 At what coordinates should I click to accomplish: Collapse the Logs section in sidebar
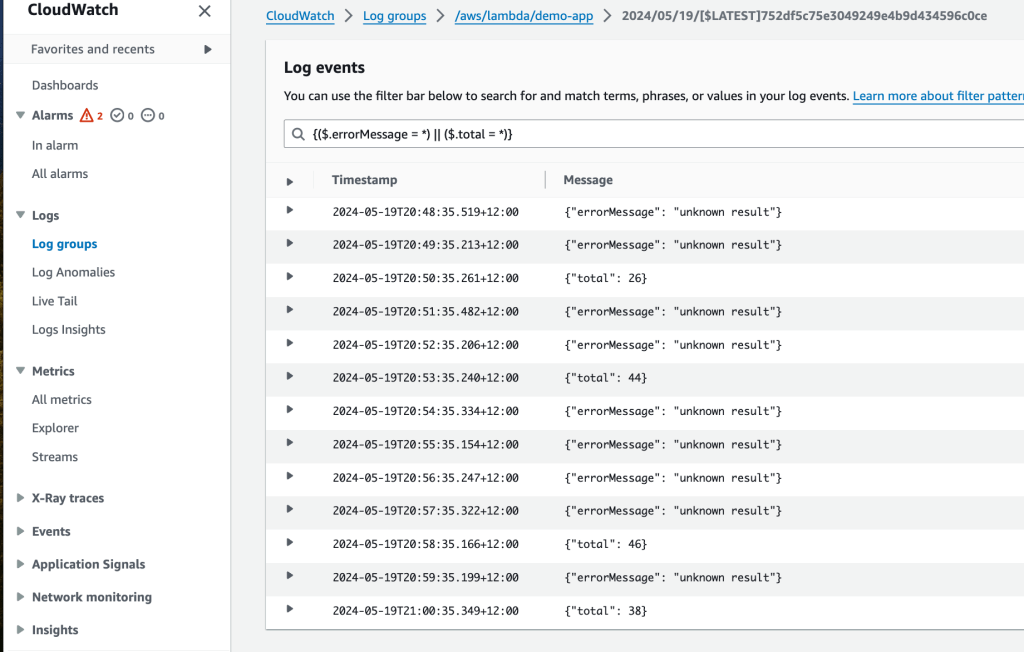[x=21, y=215]
